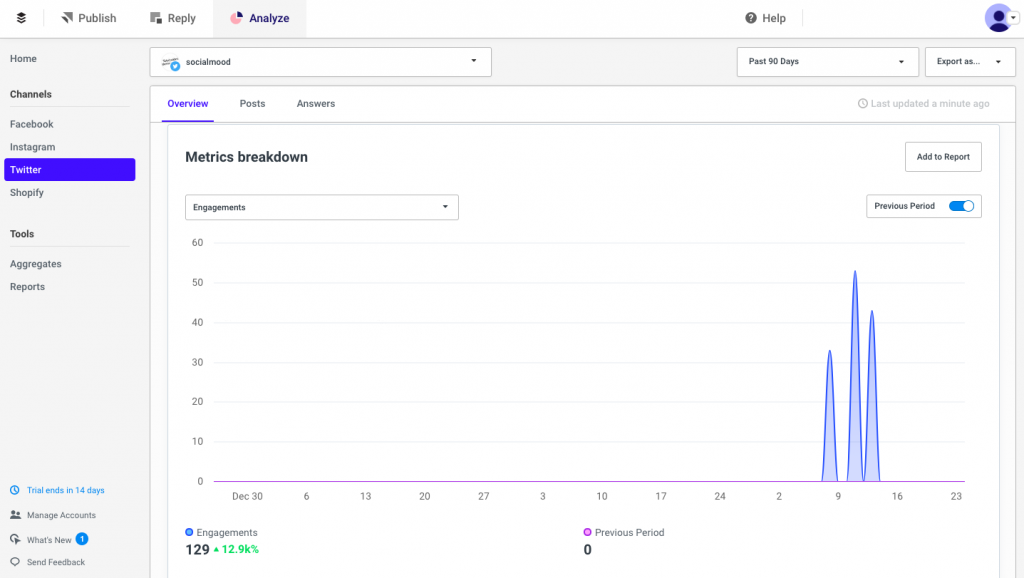Click the first chart peak near 33
This screenshot has width=1024, height=578.
coord(829,352)
